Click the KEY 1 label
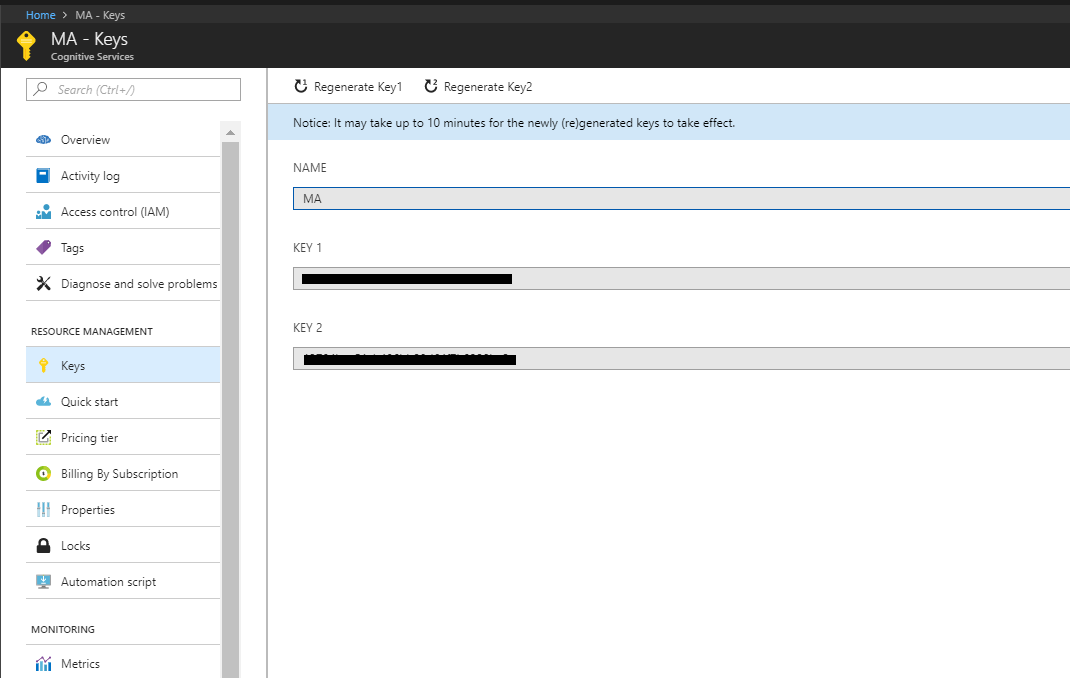 tap(307, 248)
